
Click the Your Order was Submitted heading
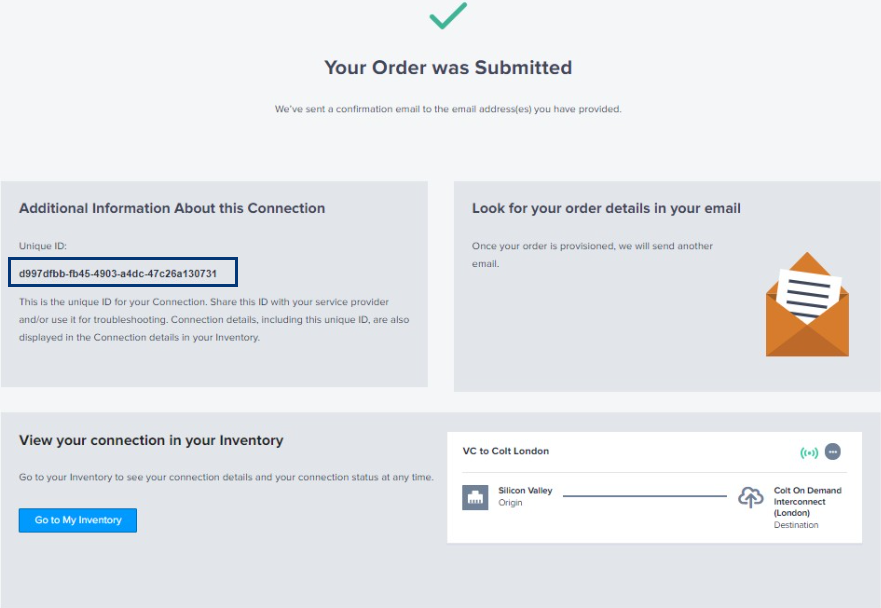click(448, 67)
